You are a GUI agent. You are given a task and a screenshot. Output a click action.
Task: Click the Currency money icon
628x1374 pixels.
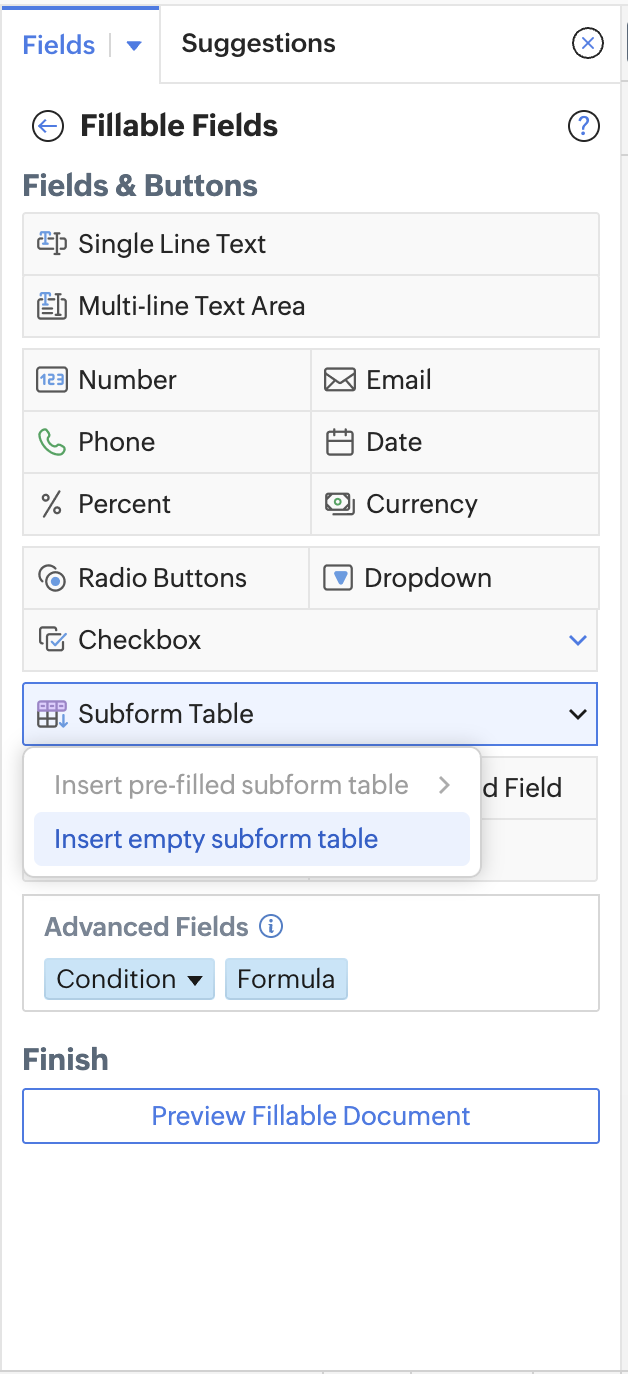pos(340,504)
